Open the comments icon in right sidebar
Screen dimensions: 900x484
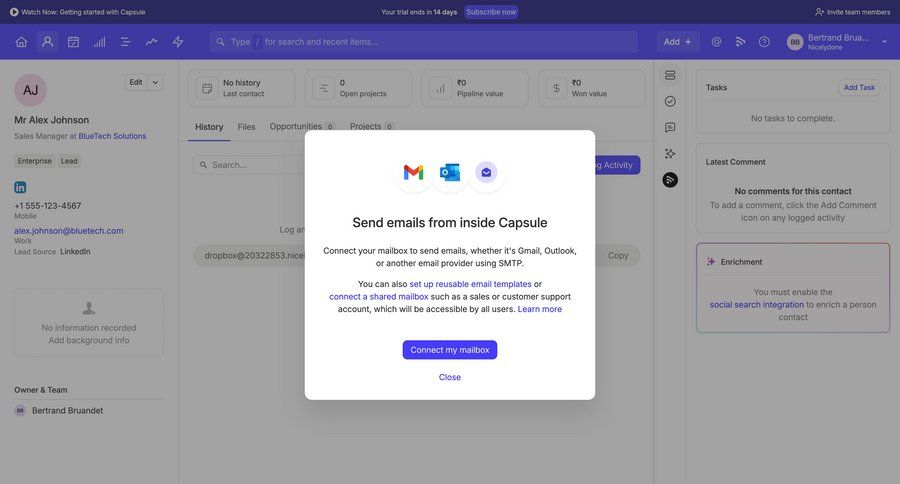pos(670,127)
